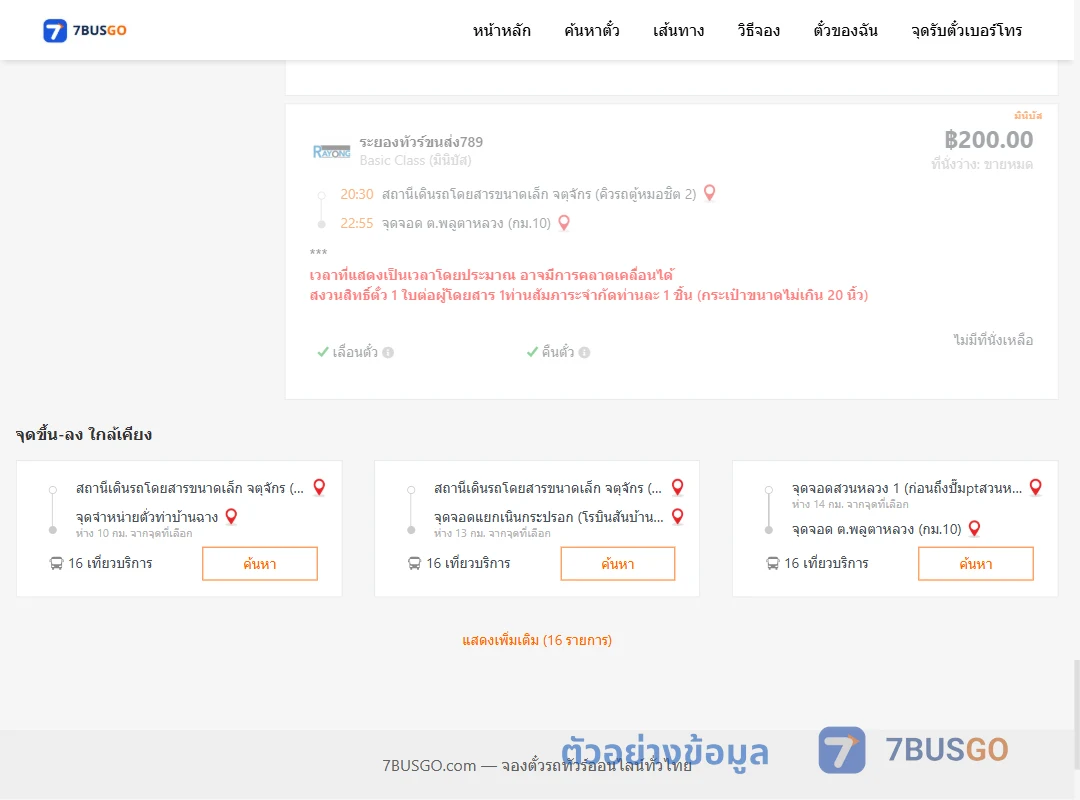Click map pin next to 22:55 arrival stop
The height and width of the screenshot is (800, 1080).
563,223
